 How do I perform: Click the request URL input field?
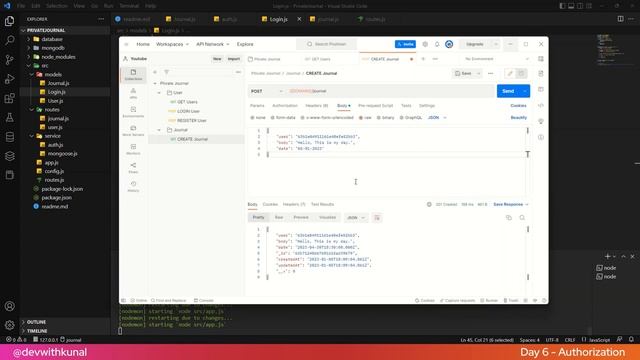point(390,91)
